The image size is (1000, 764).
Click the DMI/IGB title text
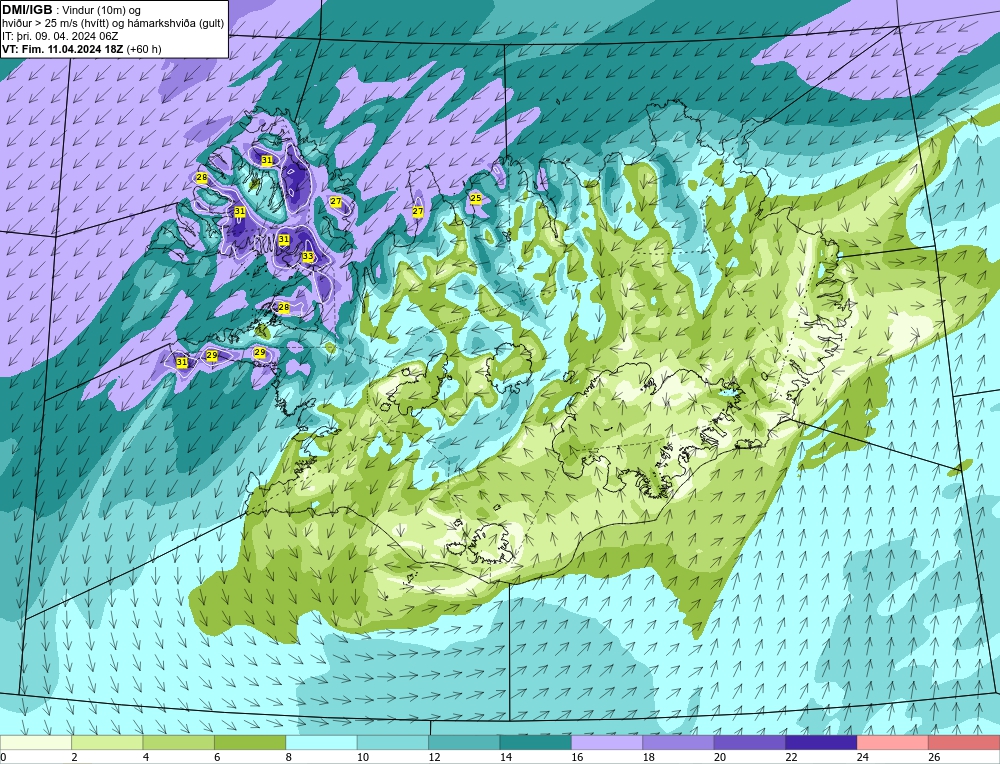click(27, 10)
